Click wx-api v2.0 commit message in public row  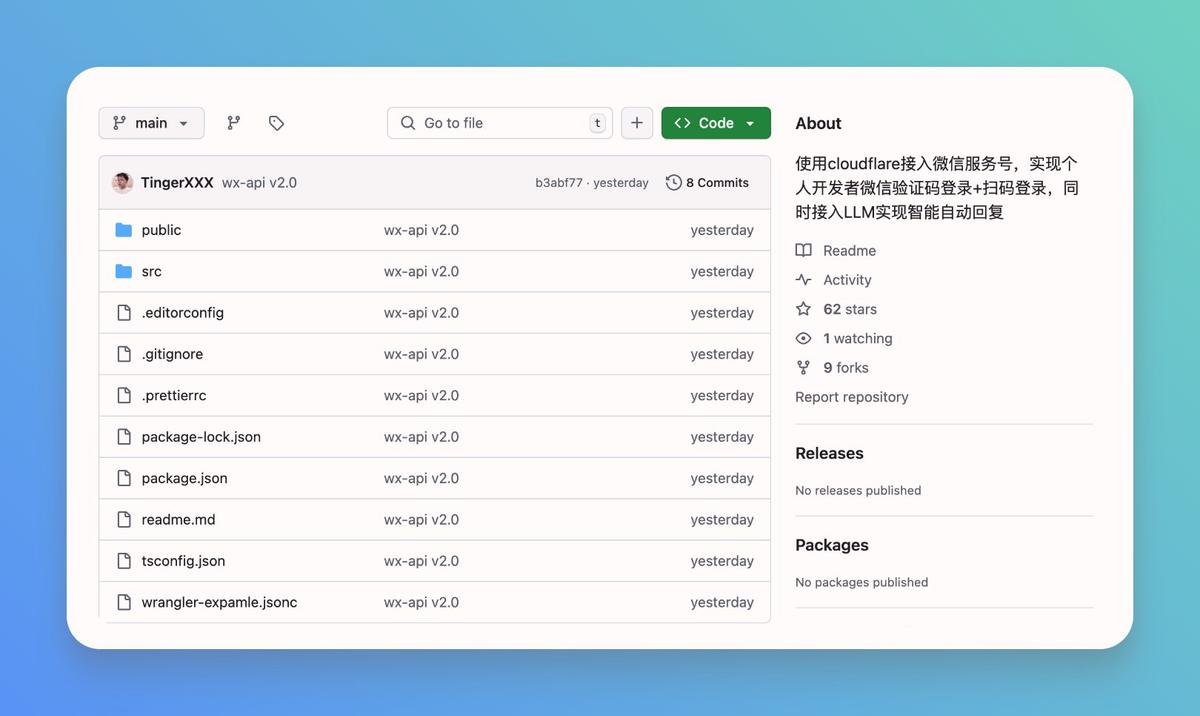click(x=421, y=230)
